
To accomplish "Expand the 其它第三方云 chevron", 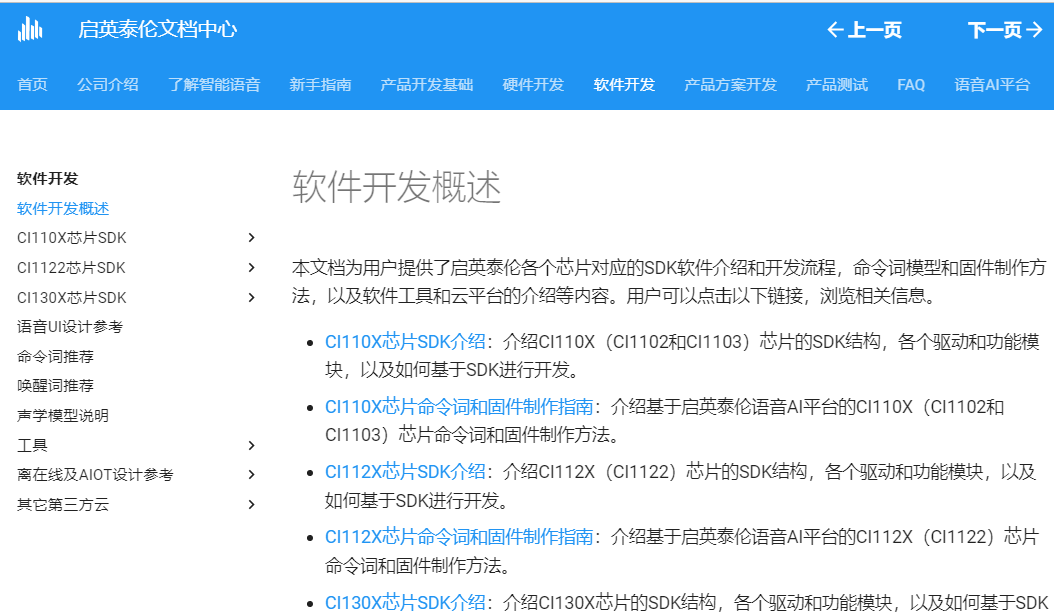I will click(251, 504).
